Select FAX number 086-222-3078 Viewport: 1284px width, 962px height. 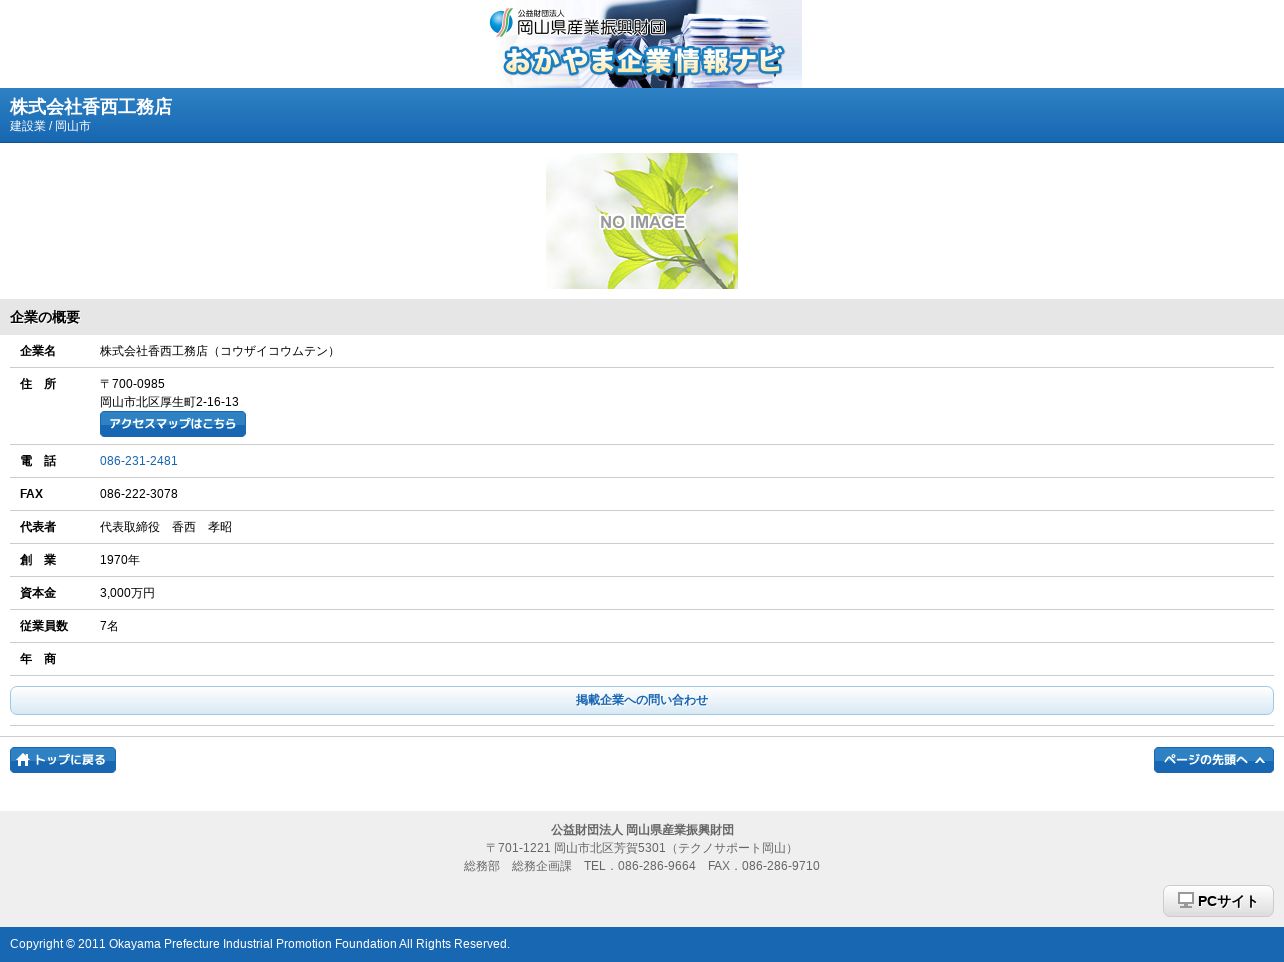(x=139, y=494)
